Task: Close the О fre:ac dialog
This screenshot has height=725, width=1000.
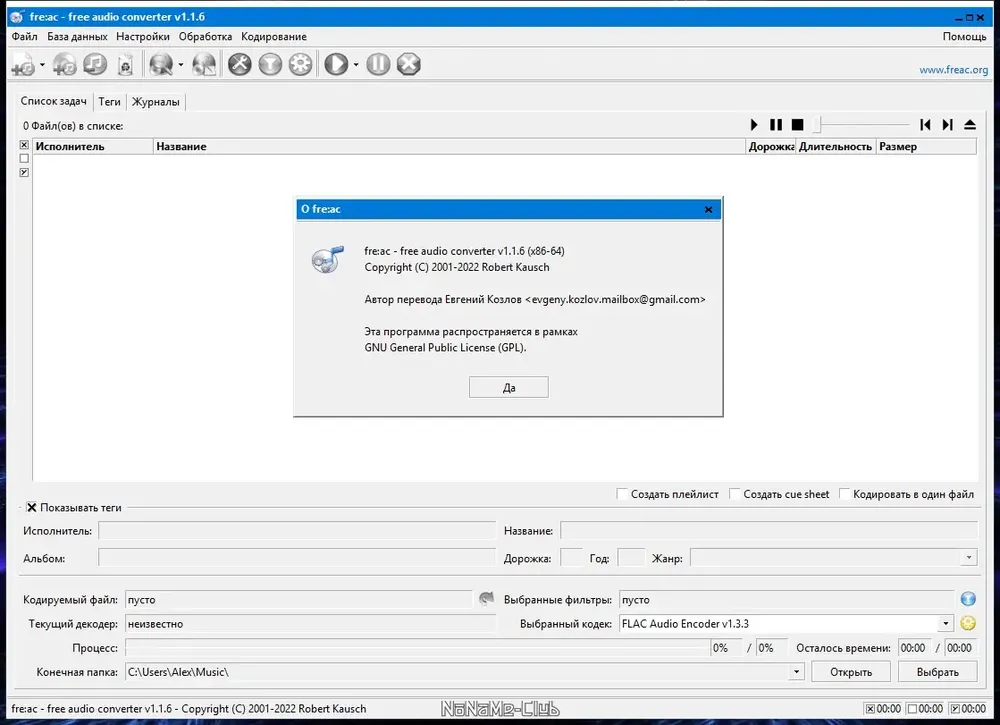Action: (x=708, y=209)
